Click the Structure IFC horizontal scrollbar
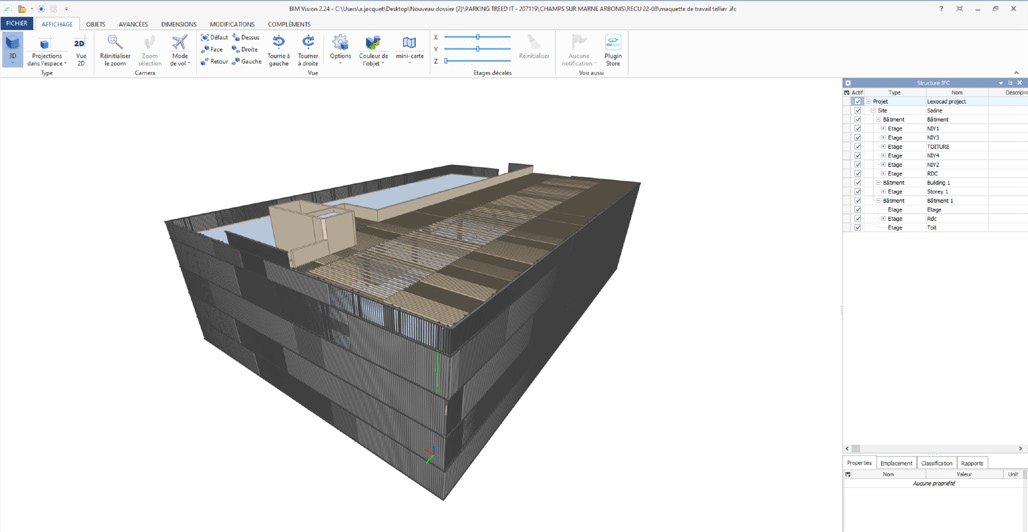Screen dimensions: 1028x532 (x=935, y=448)
